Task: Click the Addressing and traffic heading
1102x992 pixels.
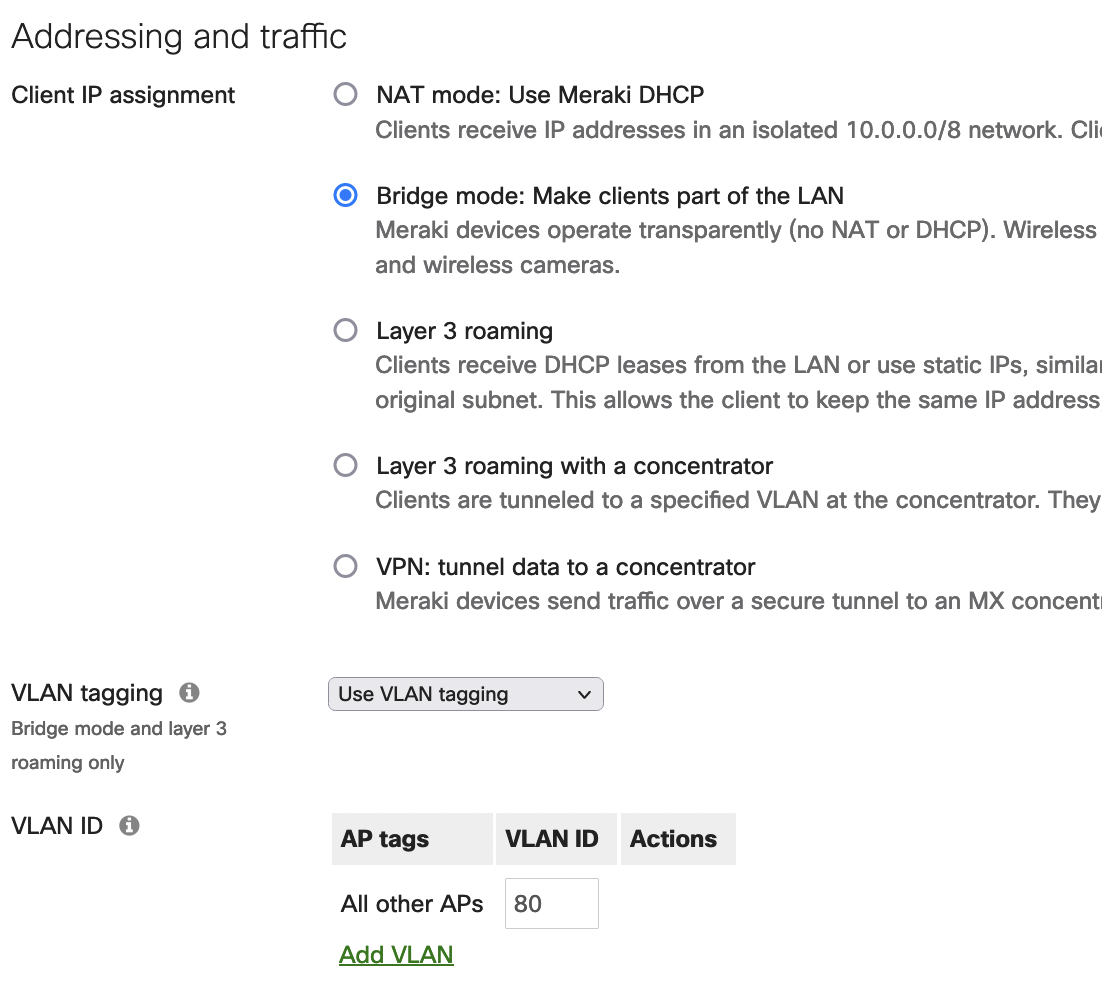Action: pos(178,35)
